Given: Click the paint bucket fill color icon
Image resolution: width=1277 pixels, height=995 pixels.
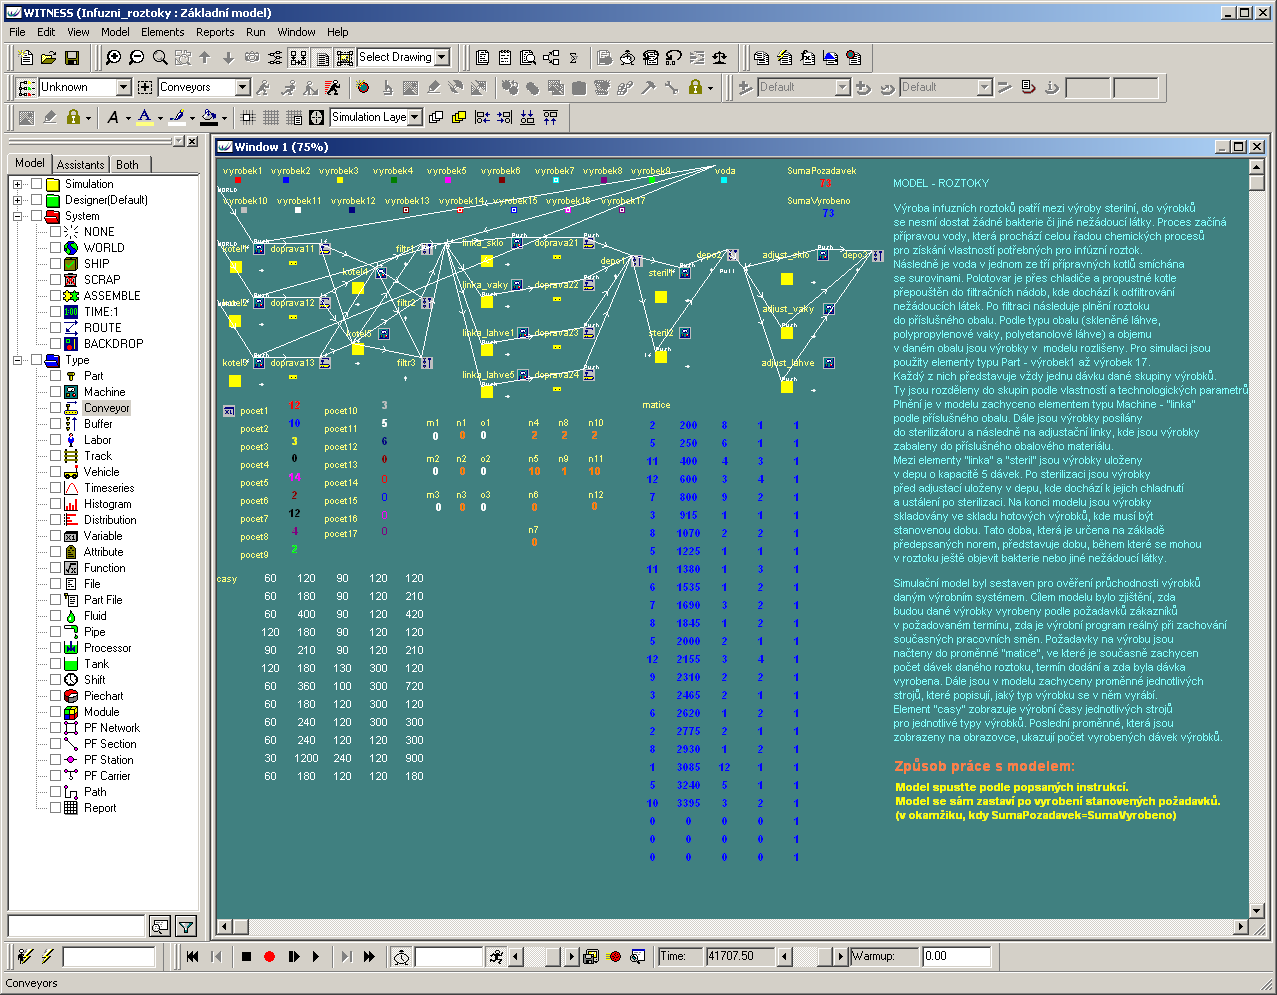Looking at the screenshot, I should pos(208,117).
